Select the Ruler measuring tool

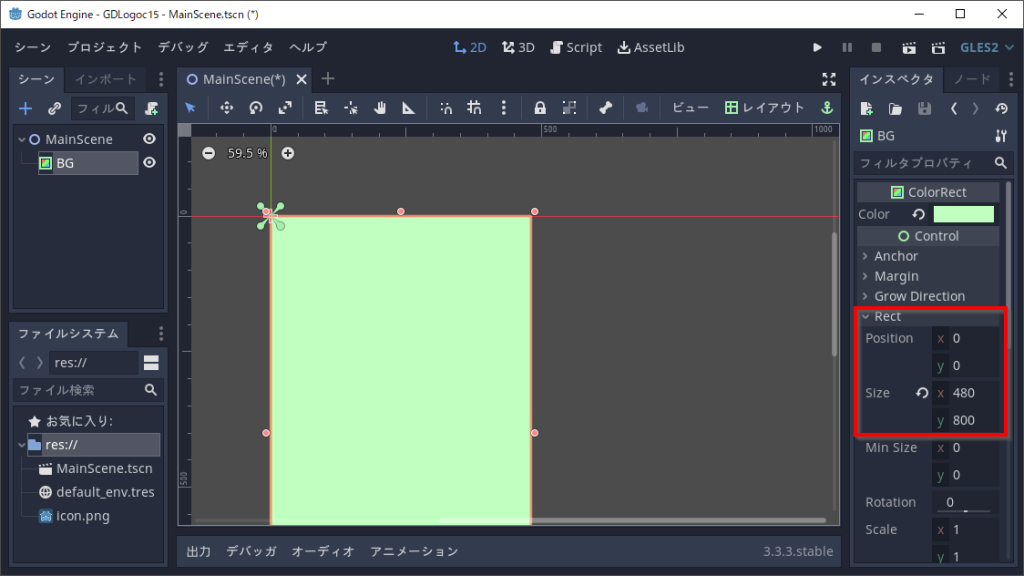(x=409, y=108)
